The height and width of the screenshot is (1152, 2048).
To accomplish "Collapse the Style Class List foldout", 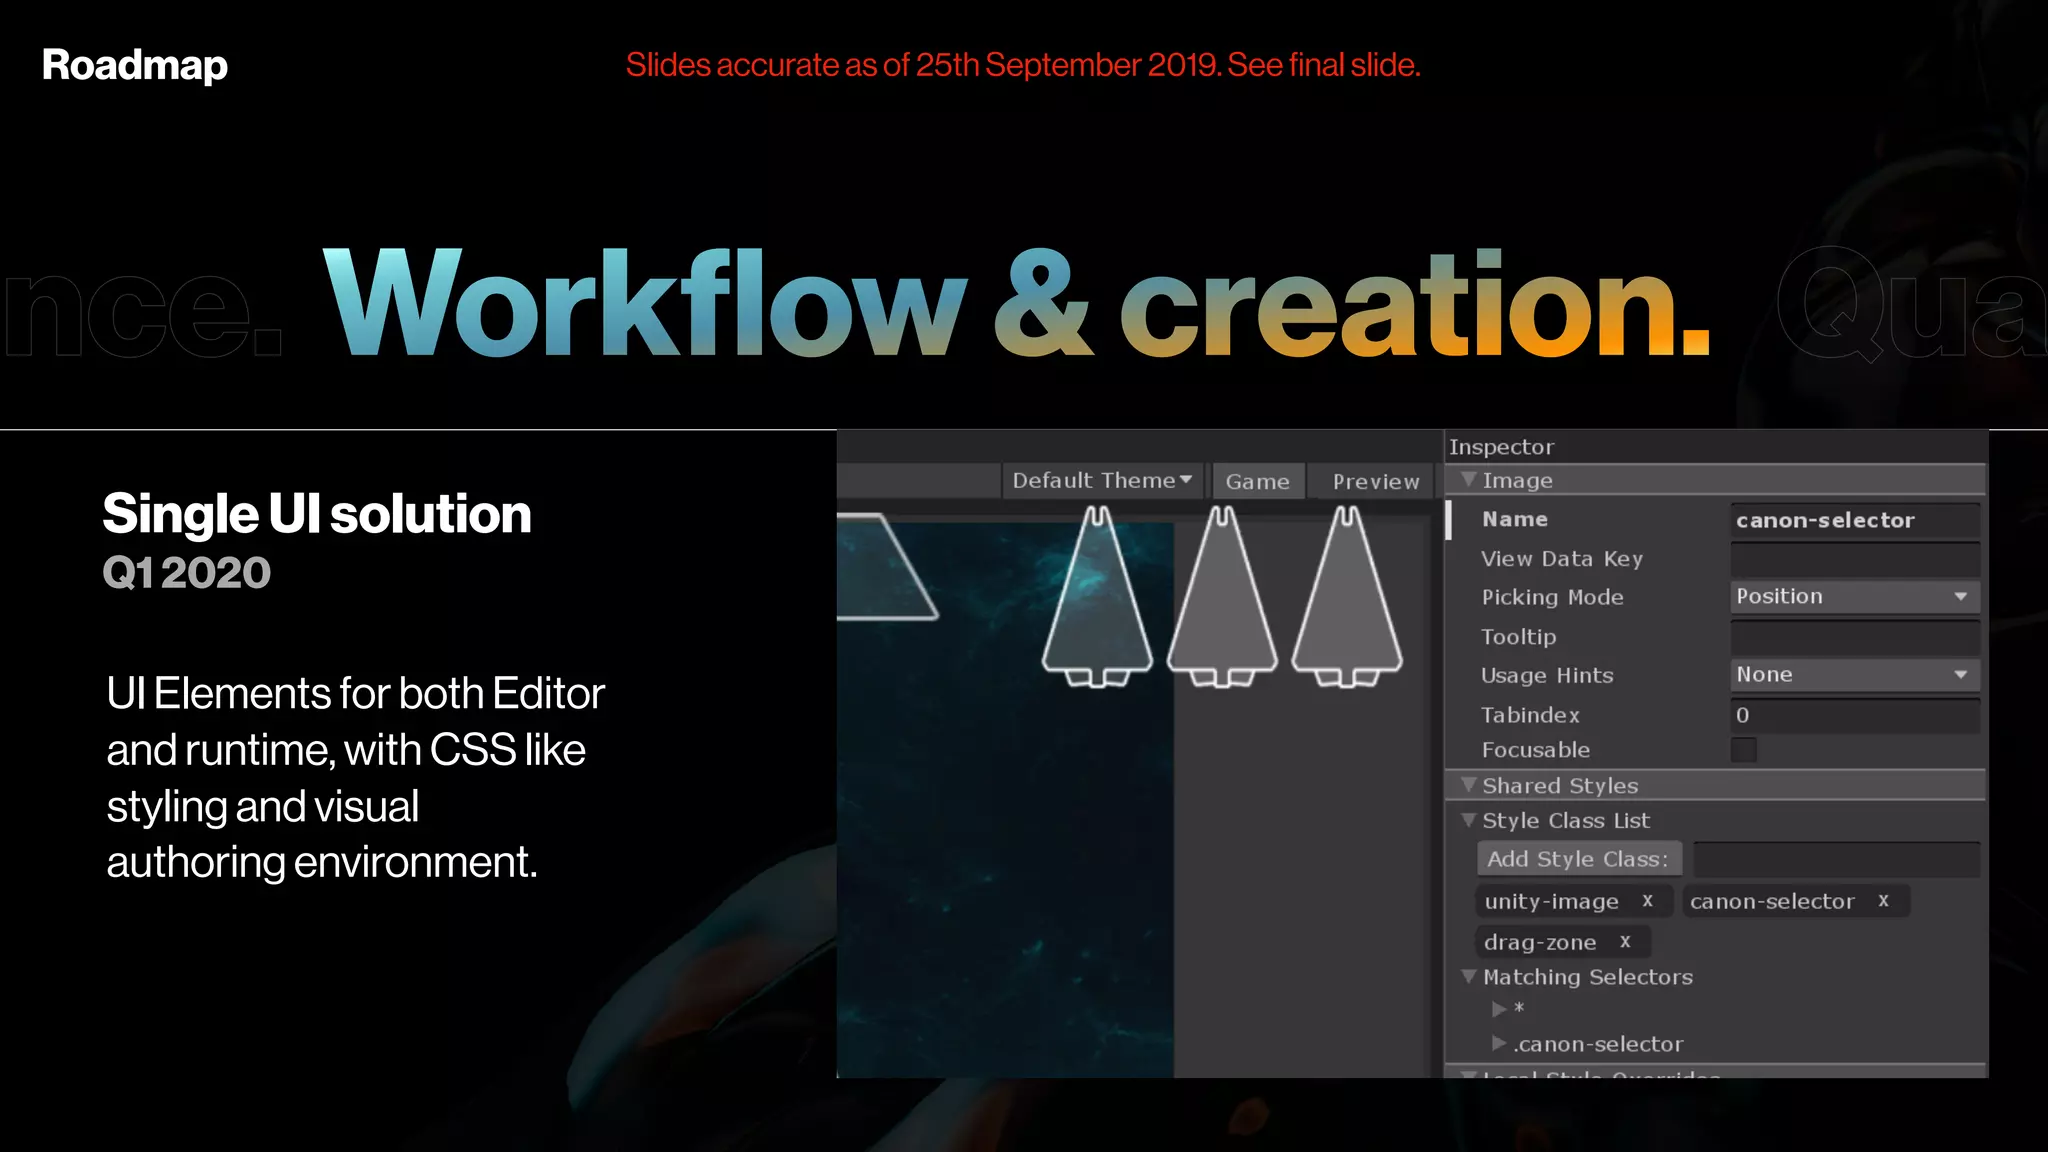I will click(x=1468, y=820).
